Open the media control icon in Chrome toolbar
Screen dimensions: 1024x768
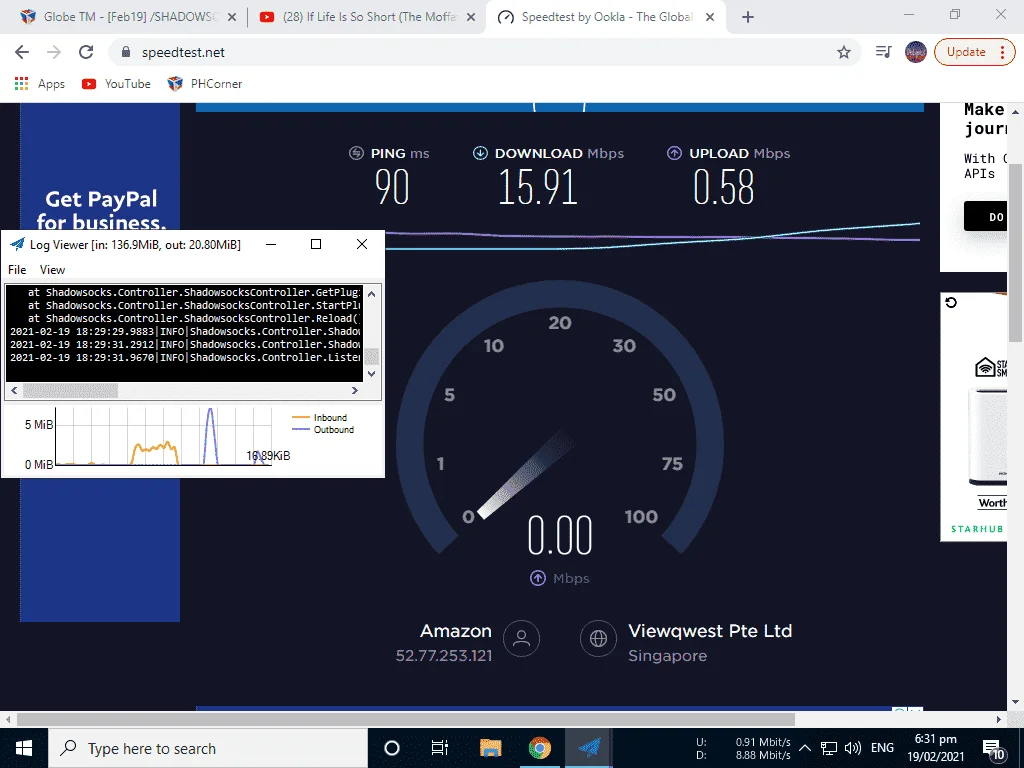[x=883, y=52]
